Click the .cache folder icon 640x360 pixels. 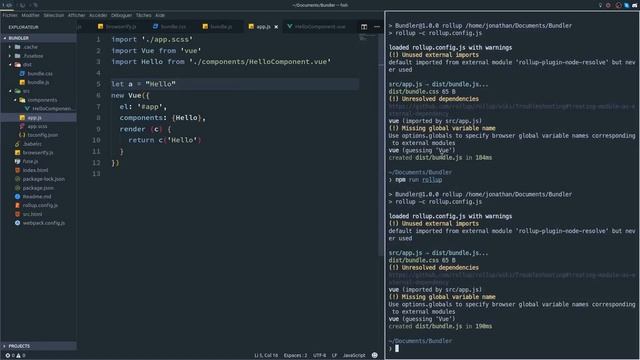(x=18, y=47)
